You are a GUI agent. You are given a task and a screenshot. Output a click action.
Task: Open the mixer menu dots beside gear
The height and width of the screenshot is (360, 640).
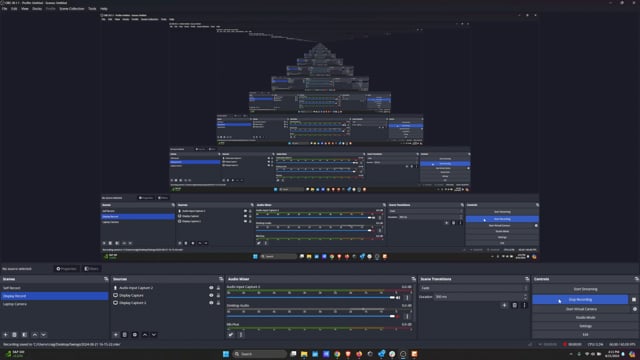click(241, 335)
